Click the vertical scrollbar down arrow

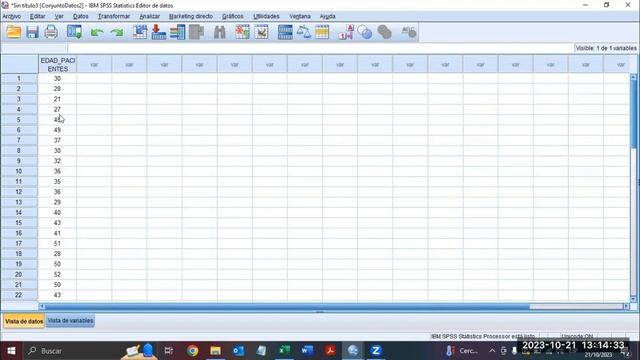pos(633,299)
